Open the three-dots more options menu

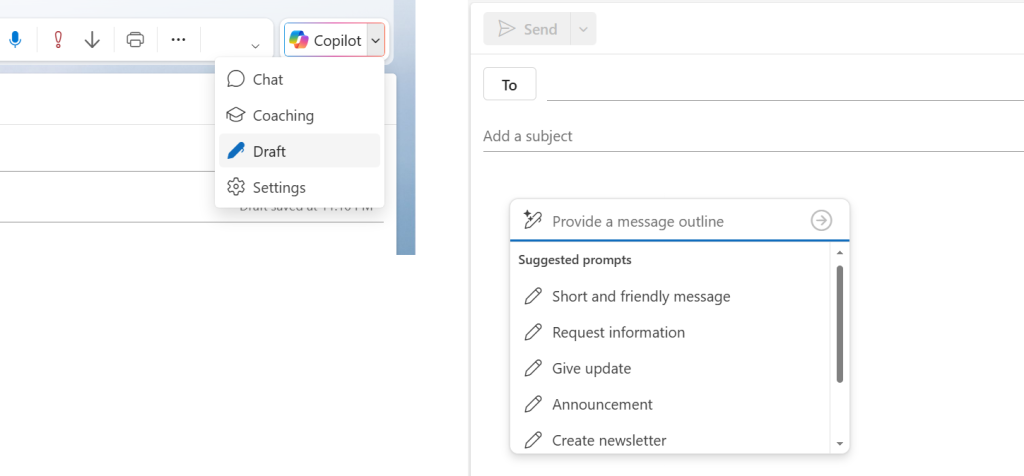(x=178, y=40)
